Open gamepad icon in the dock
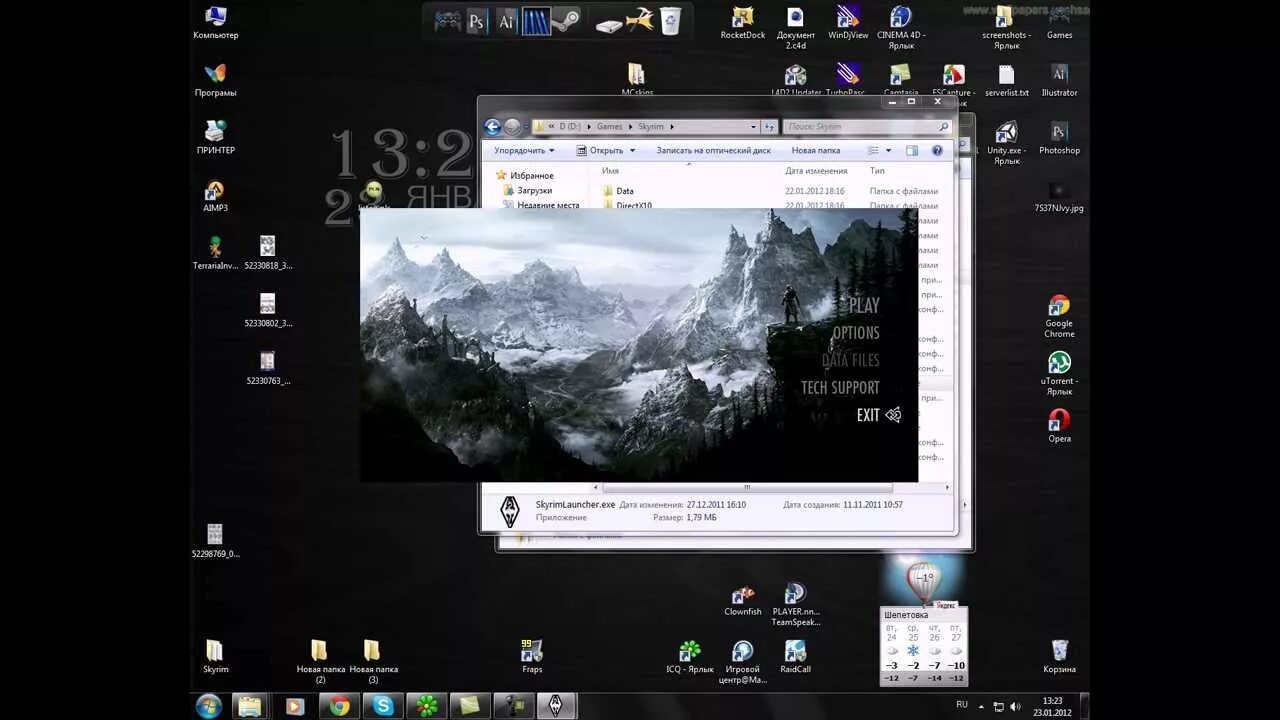The width and height of the screenshot is (1280, 720). coord(447,20)
